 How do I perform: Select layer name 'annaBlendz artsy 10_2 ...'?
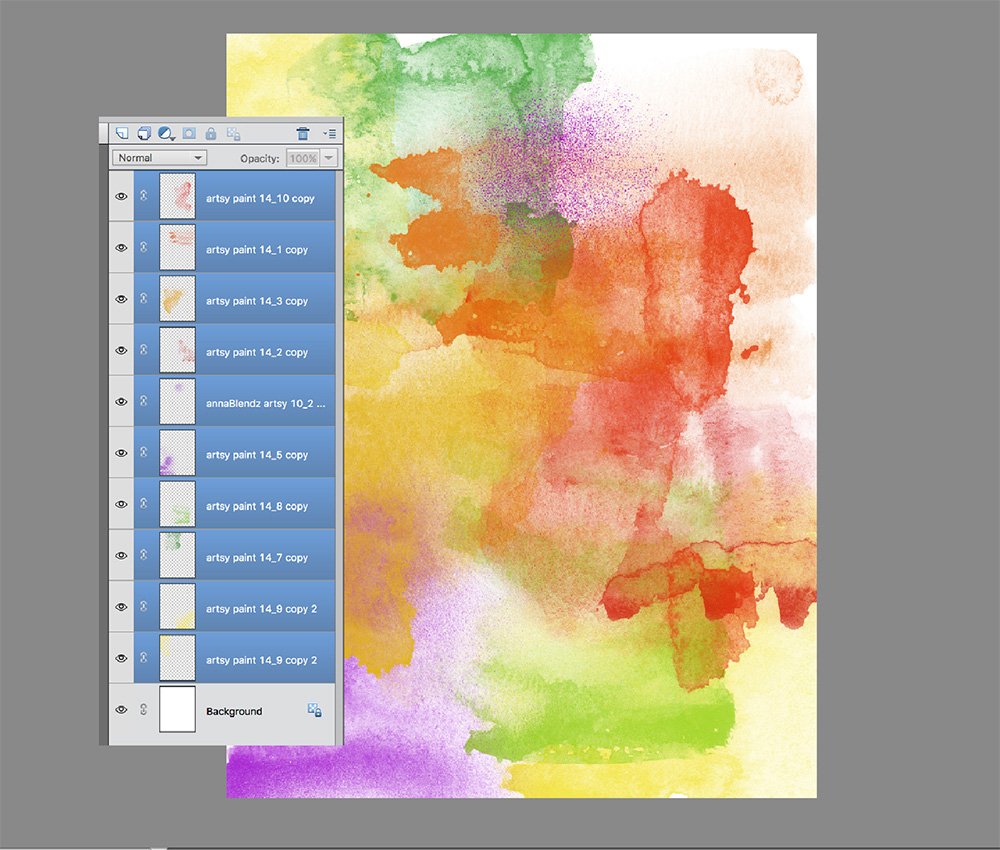coord(265,404)
